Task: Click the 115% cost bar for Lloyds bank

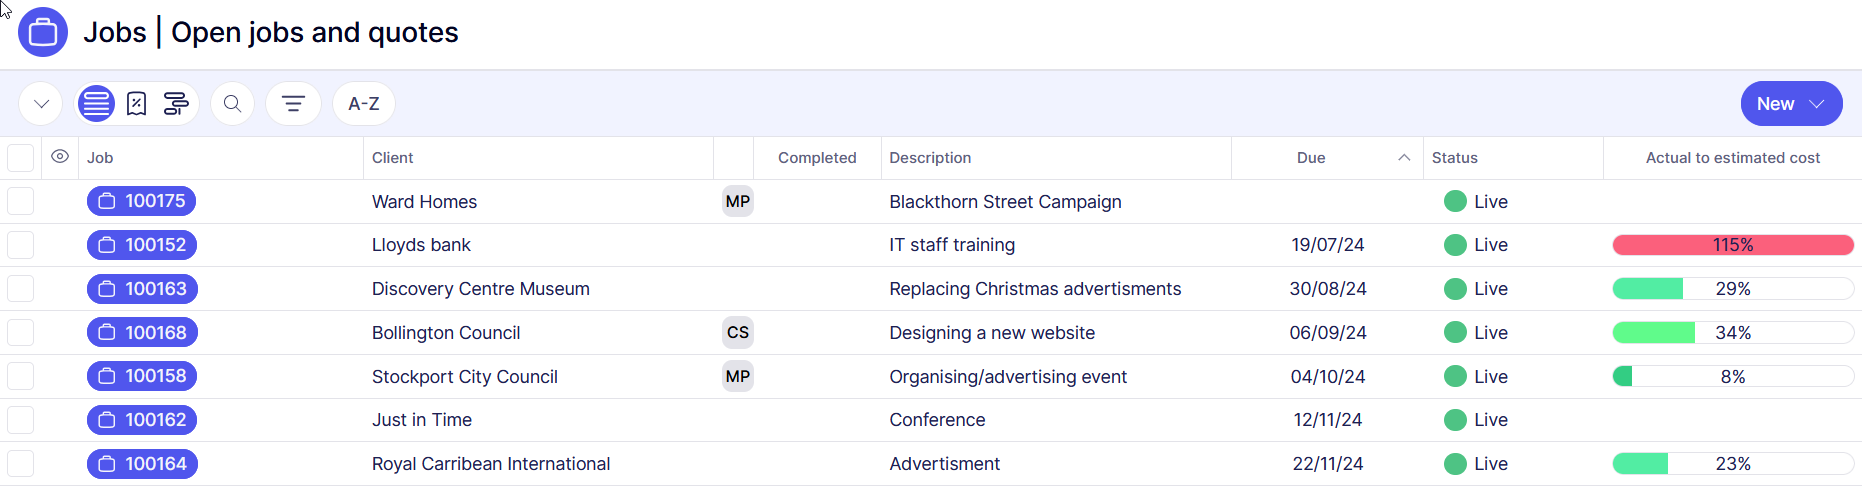Action: pyautogui.click(x=1732, y=245)
